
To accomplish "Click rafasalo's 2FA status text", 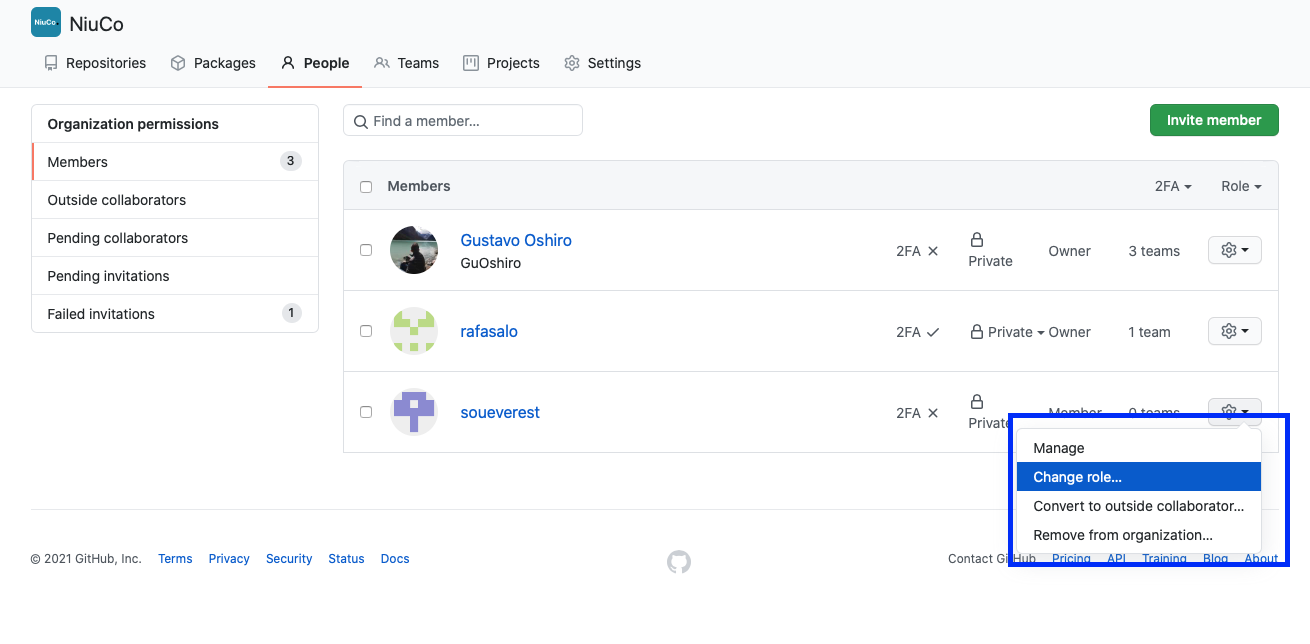I will click(x=918, y=332).
